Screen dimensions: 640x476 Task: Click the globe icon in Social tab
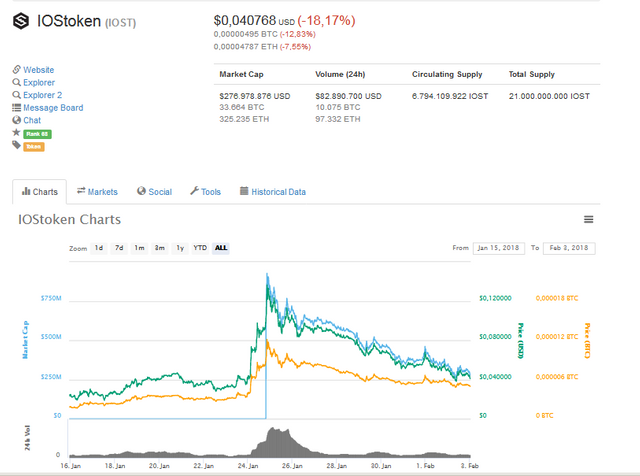(141, 191)
